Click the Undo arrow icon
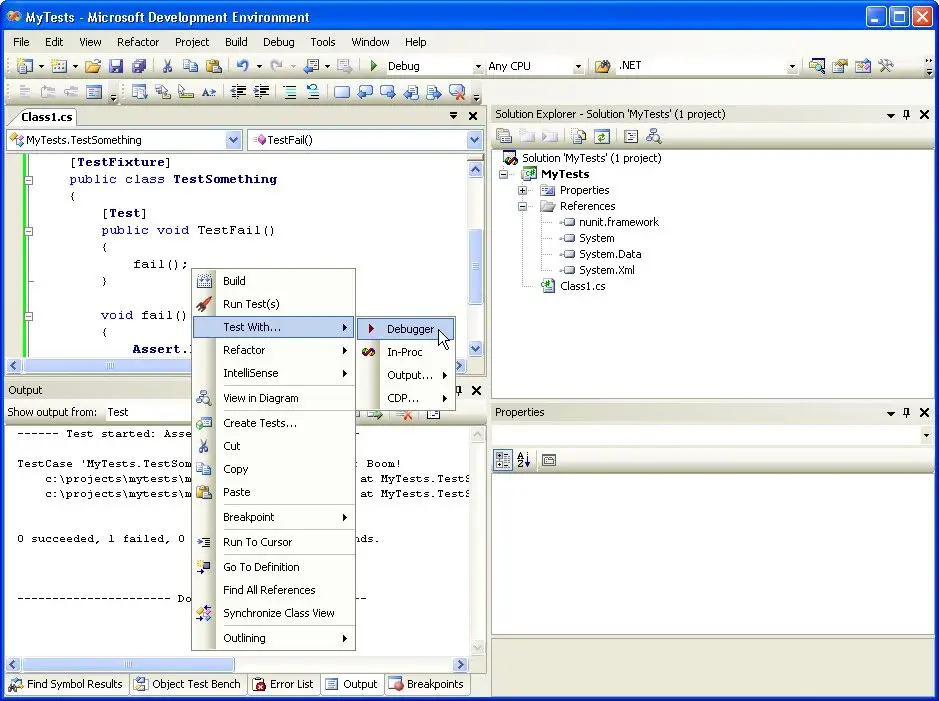 tap(243, 66)
